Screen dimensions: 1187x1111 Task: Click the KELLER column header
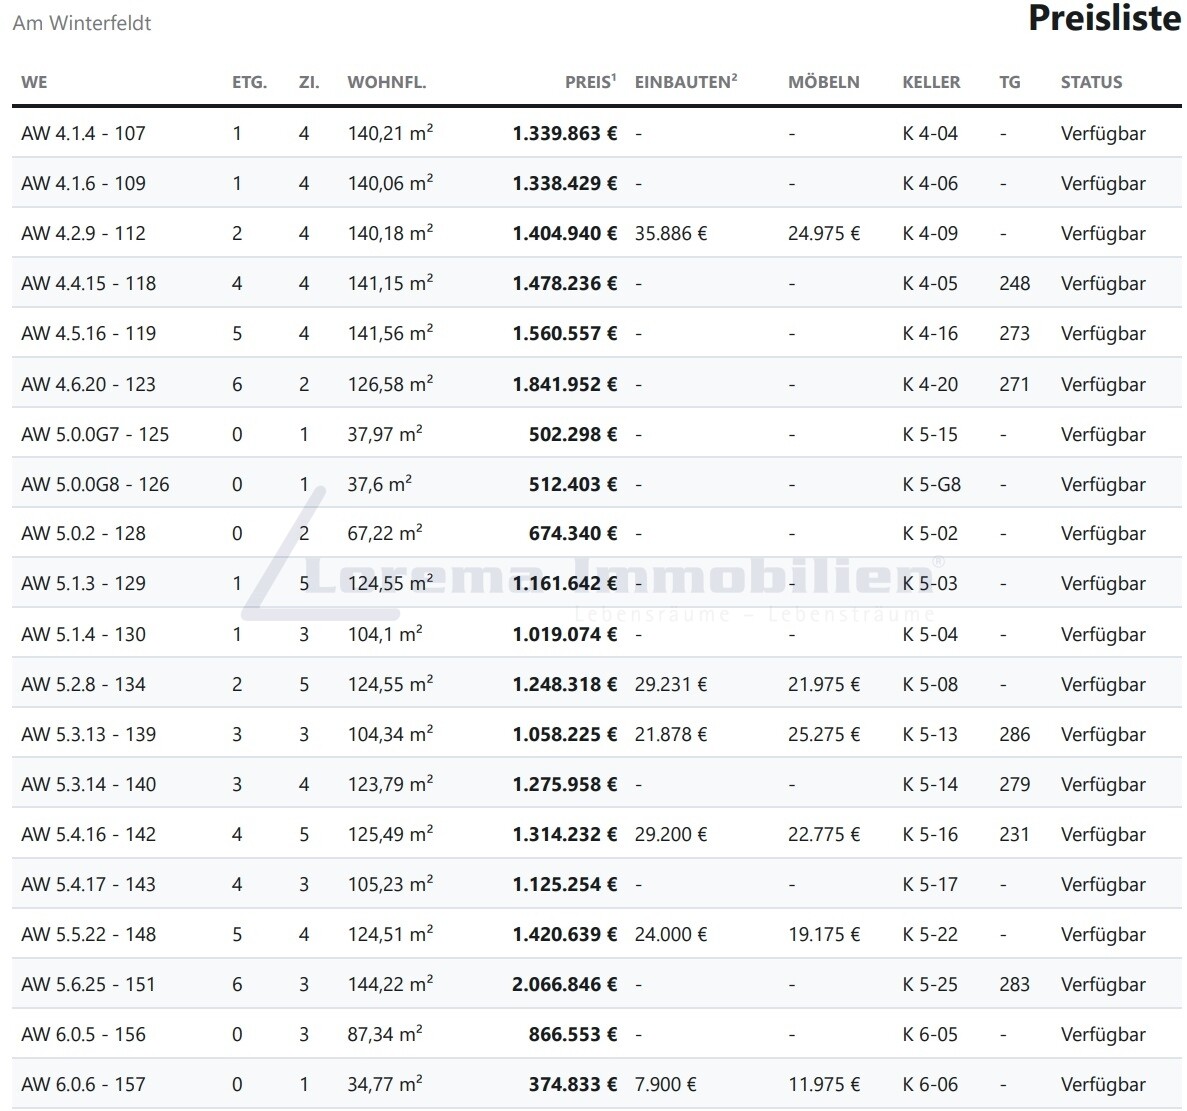[x=931, y=82]
